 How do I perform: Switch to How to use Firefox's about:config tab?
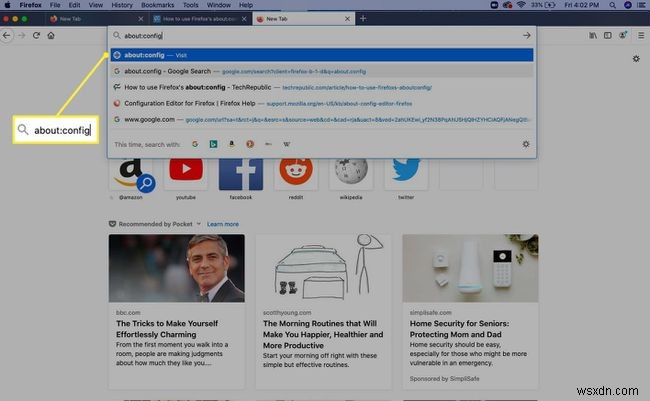click(199, 19)
